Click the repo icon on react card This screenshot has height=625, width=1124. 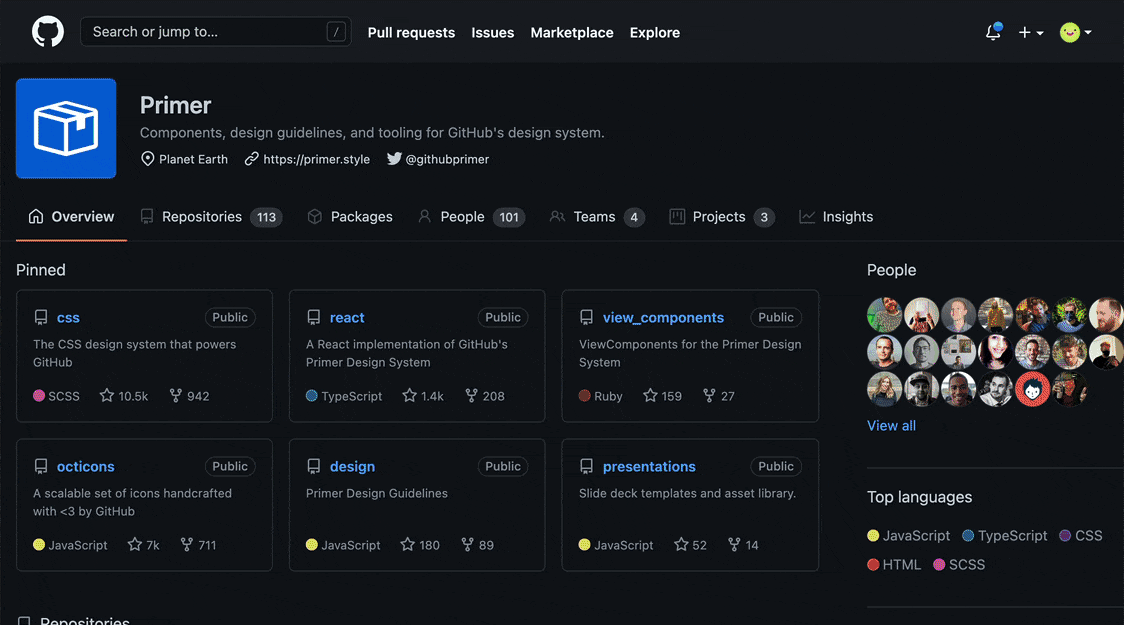313,318
